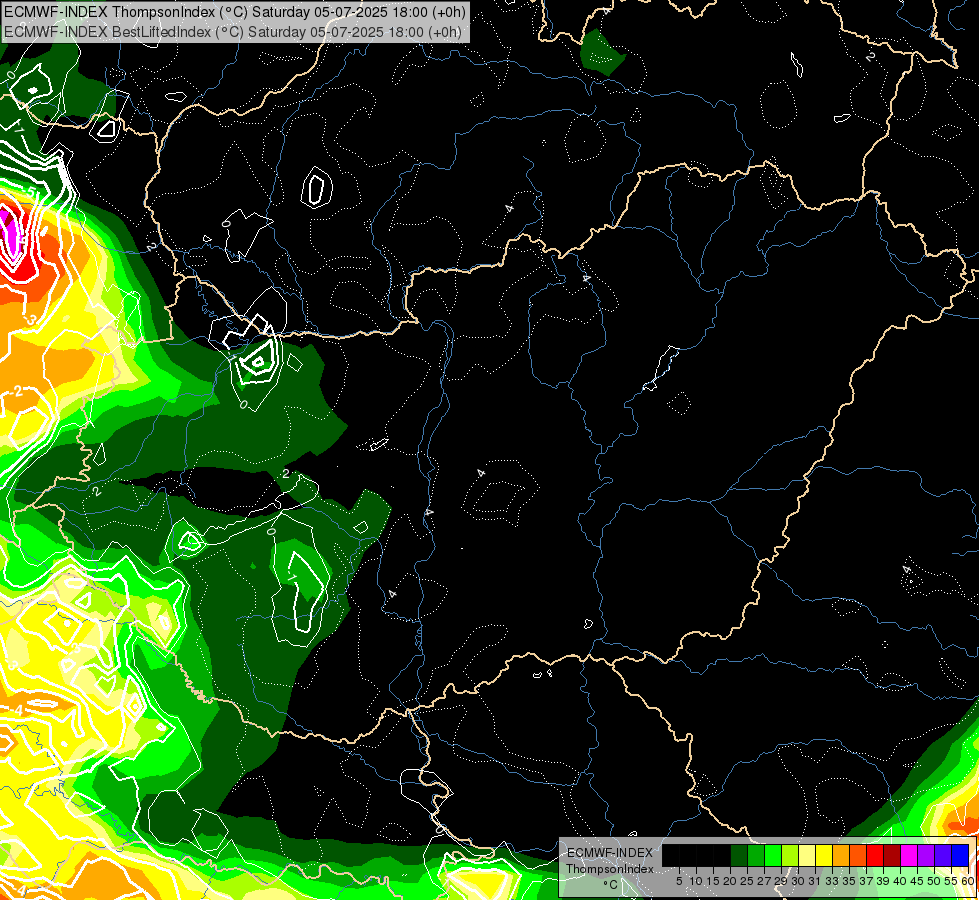Click the legend tick value 35
979x900 pixels.
point(849,881)
